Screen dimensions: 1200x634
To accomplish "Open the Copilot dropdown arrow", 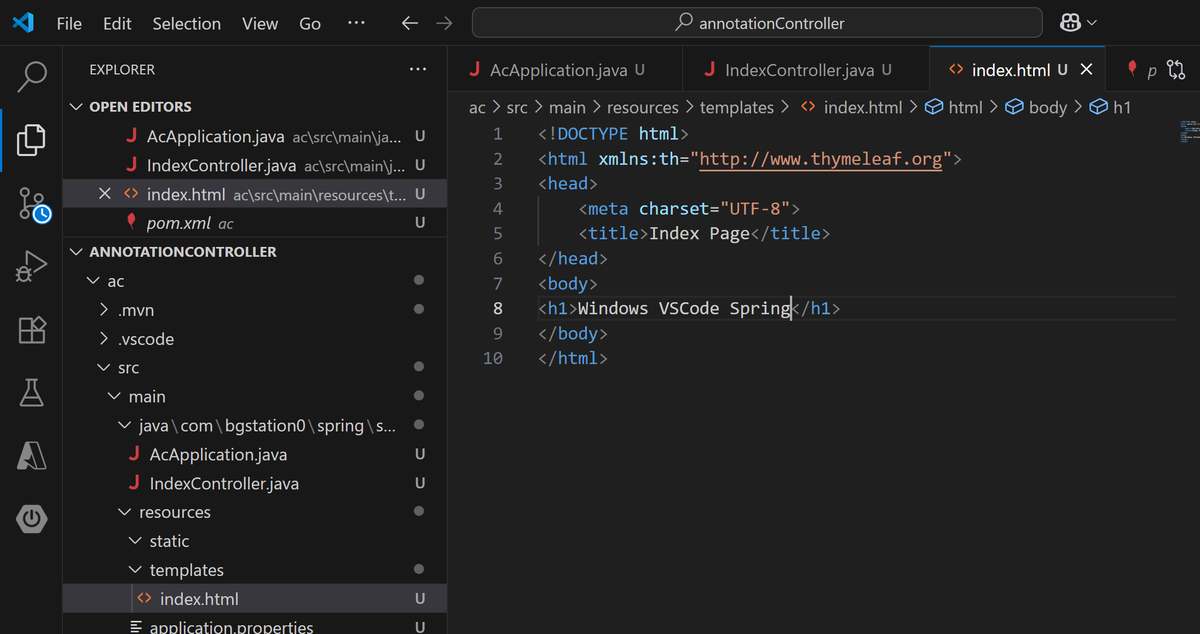I will pyautogui.click(x=1092, y=23).
